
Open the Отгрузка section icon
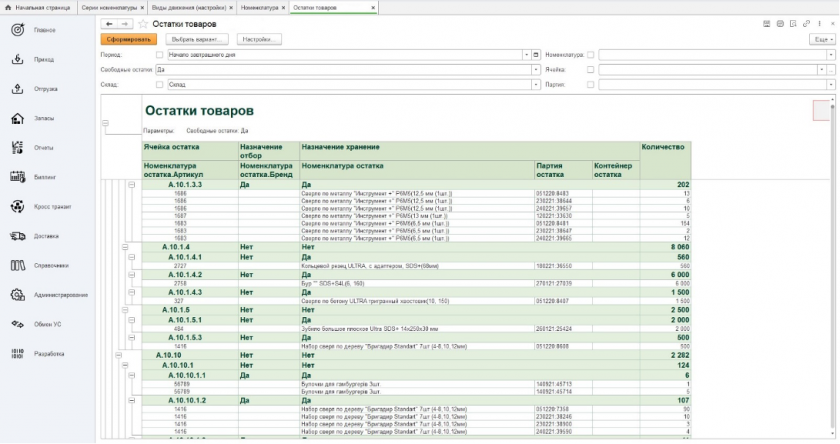18,89
